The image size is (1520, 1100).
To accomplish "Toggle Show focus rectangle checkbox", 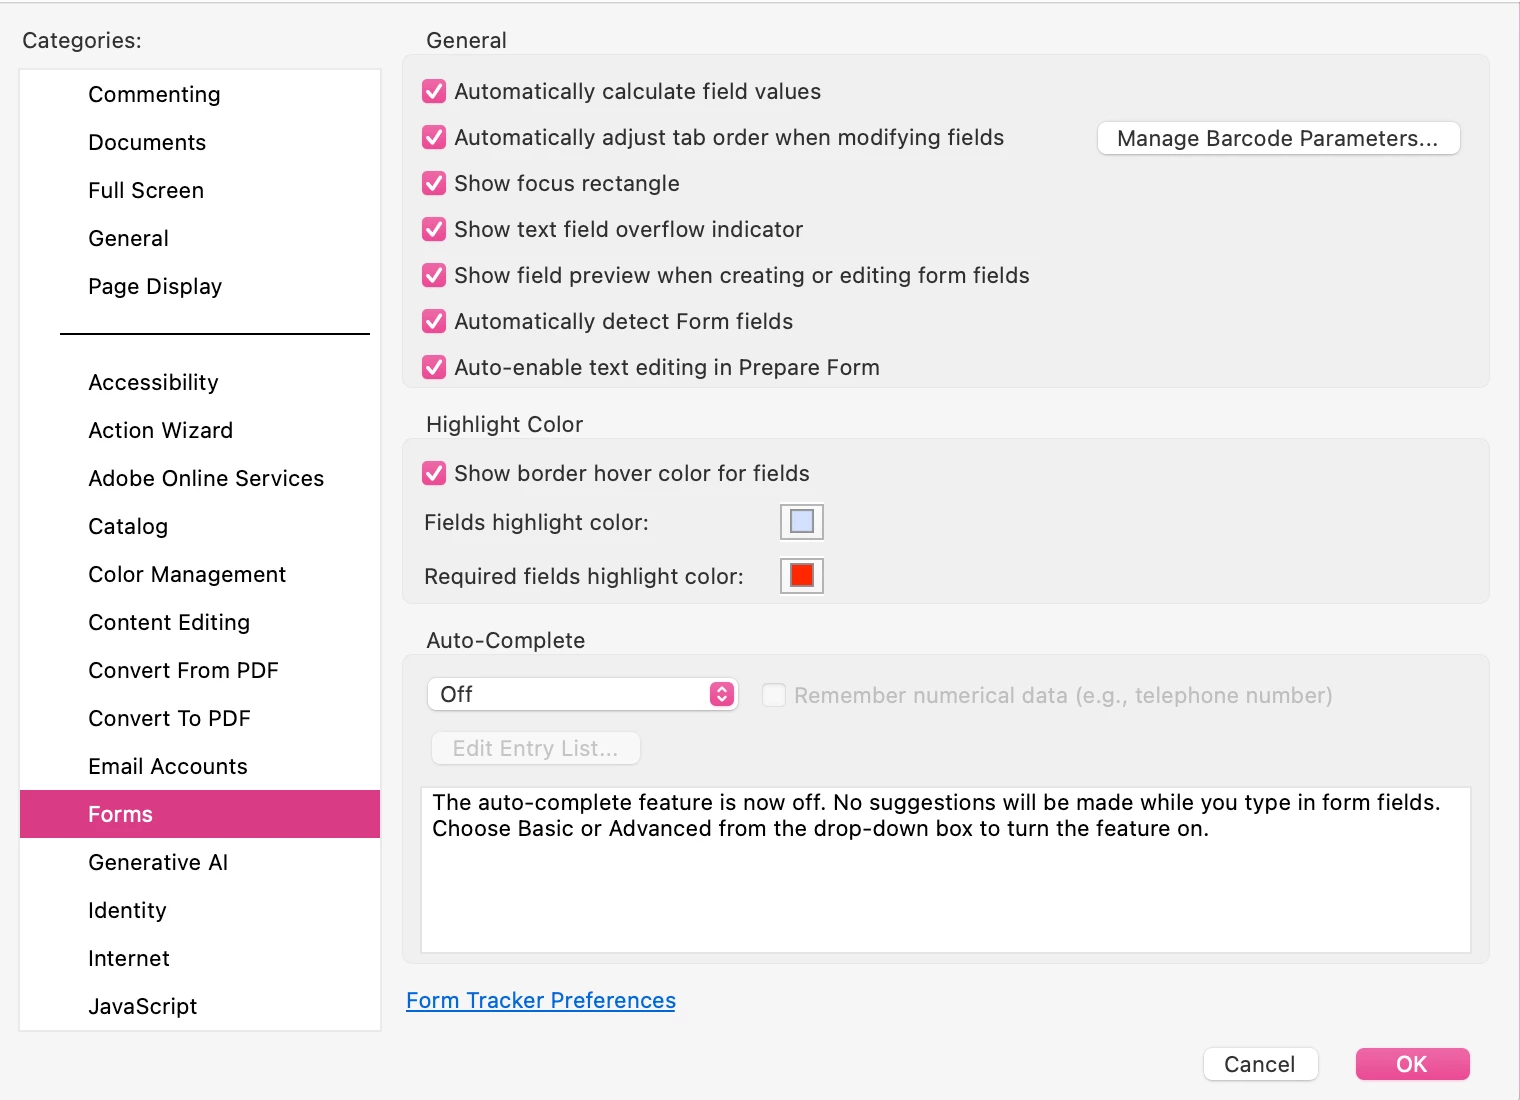I will pos(434,184).
